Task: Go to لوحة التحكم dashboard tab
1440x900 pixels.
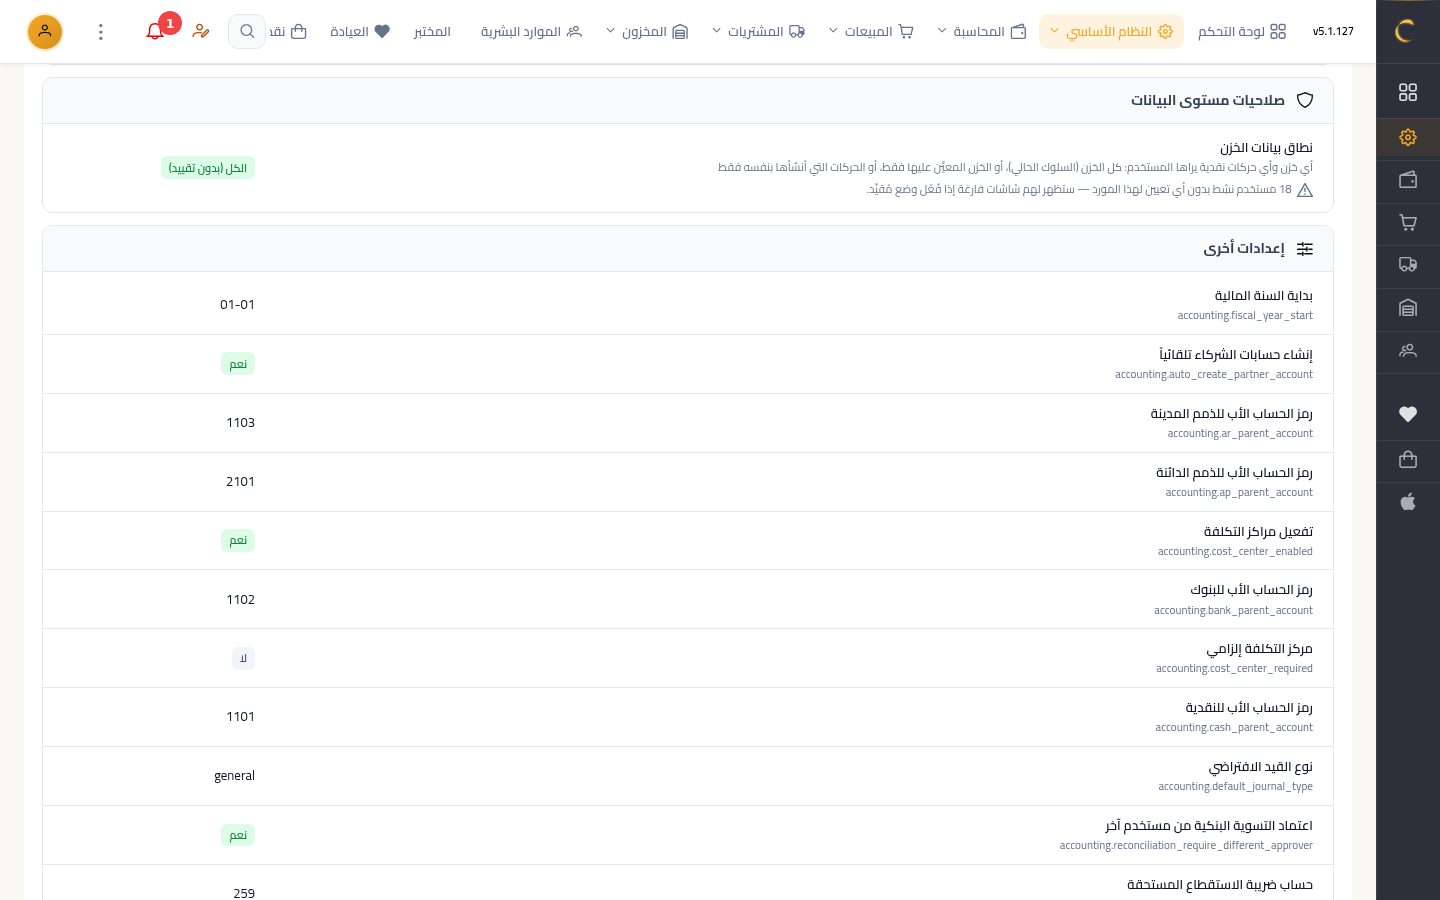Action: [x=1242, y=31]
